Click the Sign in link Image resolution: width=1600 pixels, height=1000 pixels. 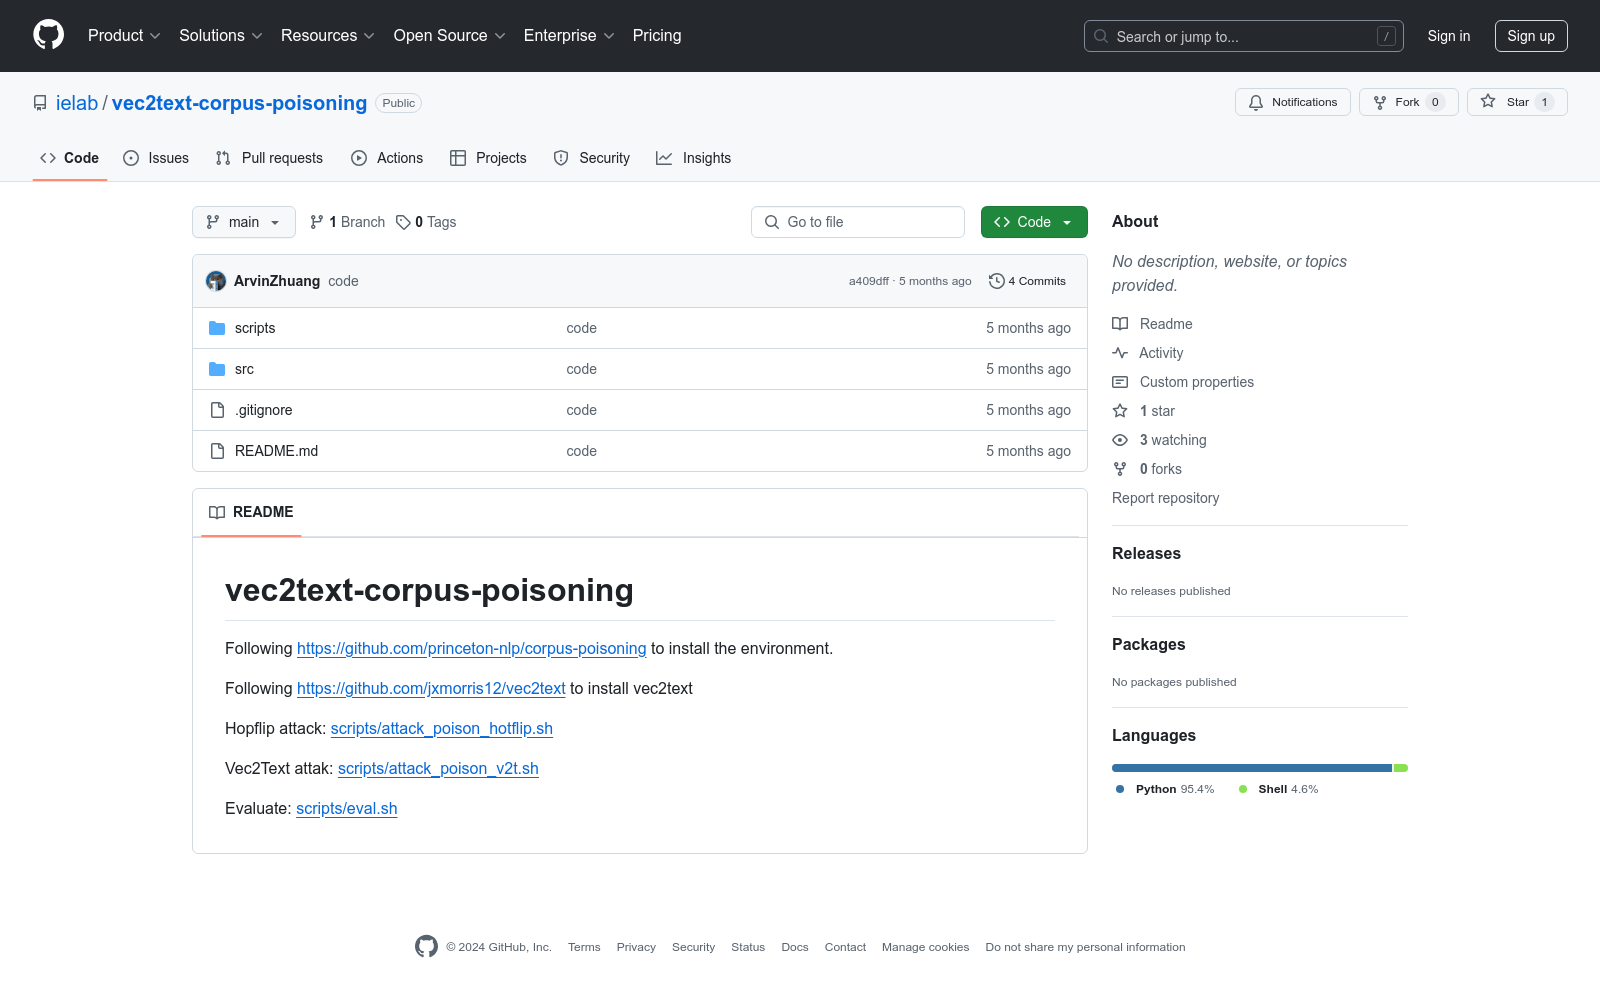click(x=1449, y=36)
